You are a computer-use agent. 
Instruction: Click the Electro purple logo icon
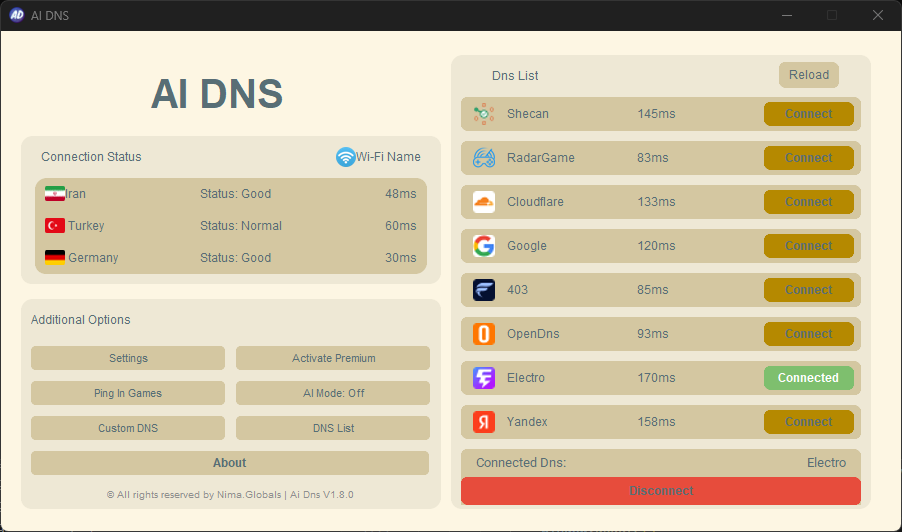click(484, 378)
